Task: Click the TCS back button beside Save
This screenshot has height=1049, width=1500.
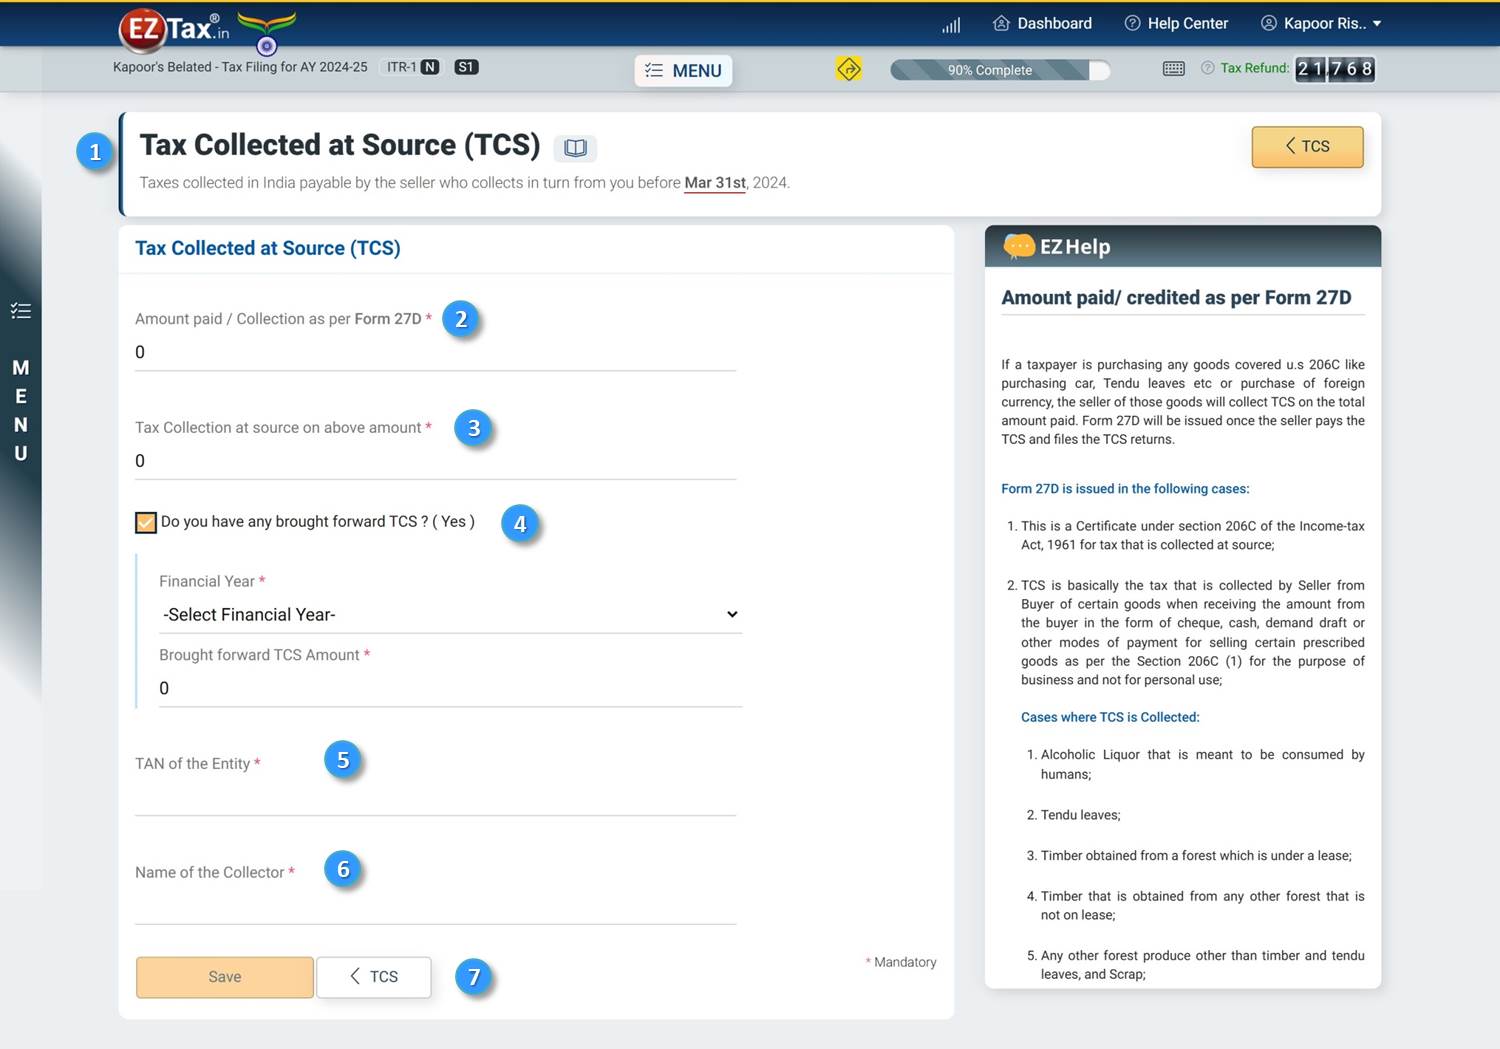Action: [x=373, y=977]
